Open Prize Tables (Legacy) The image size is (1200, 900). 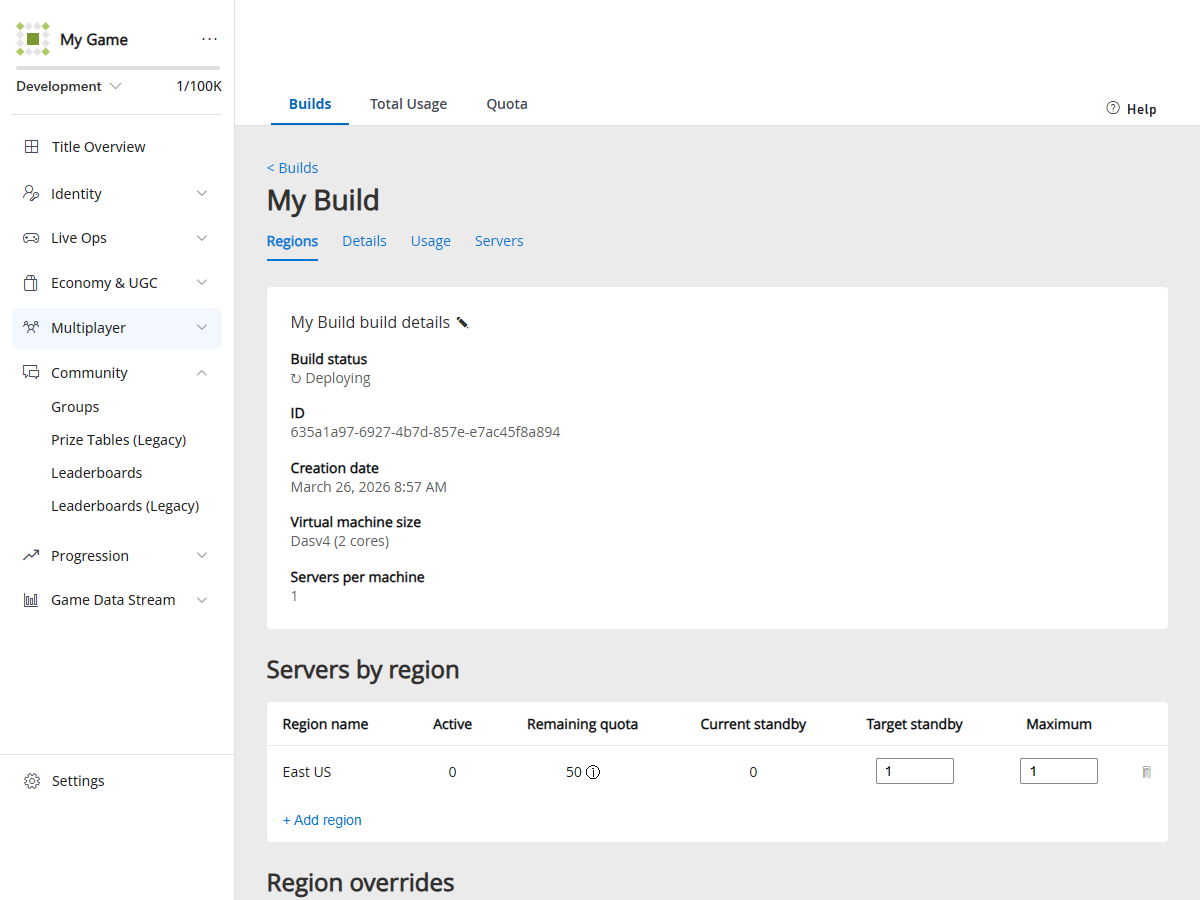(119, 440)
